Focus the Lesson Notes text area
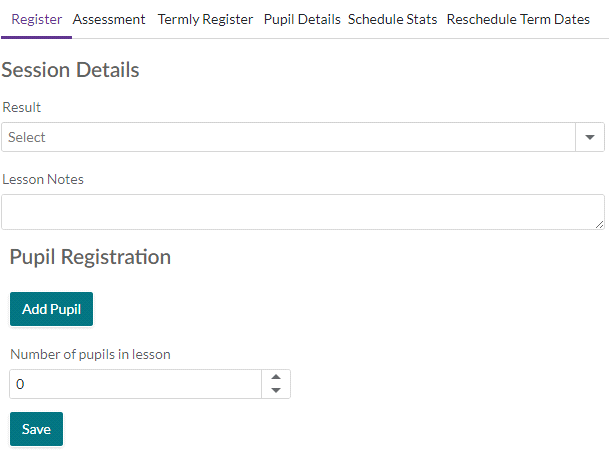609x455 pixels. point(303,212)
